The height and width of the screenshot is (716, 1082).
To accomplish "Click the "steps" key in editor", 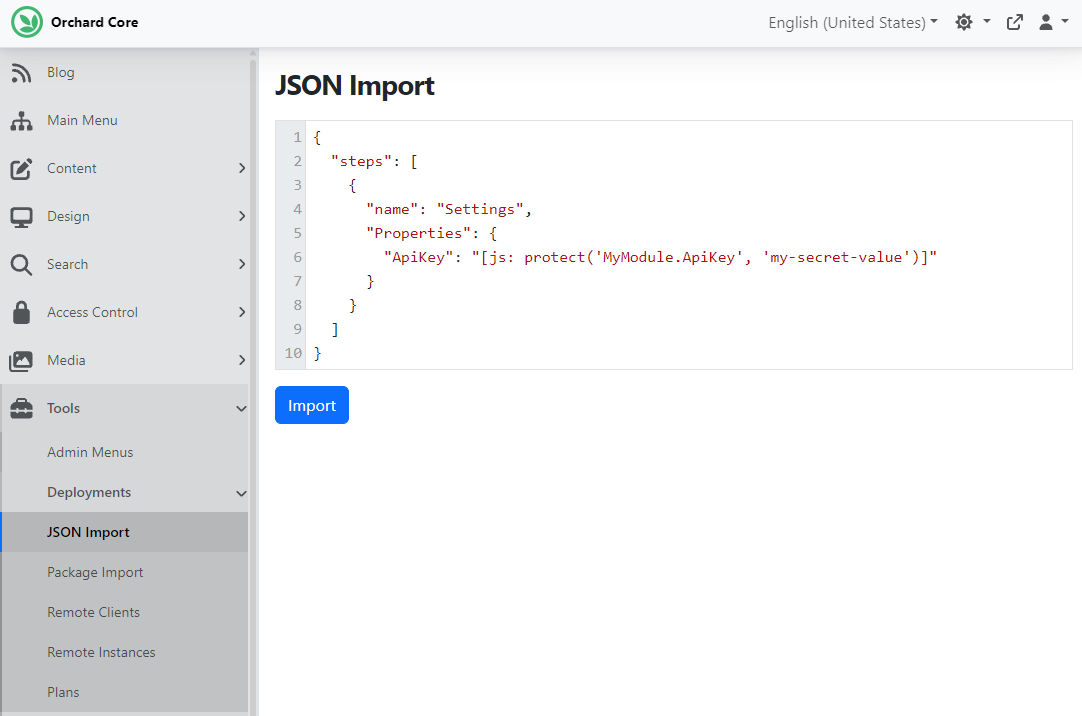I will click(362, 161).
